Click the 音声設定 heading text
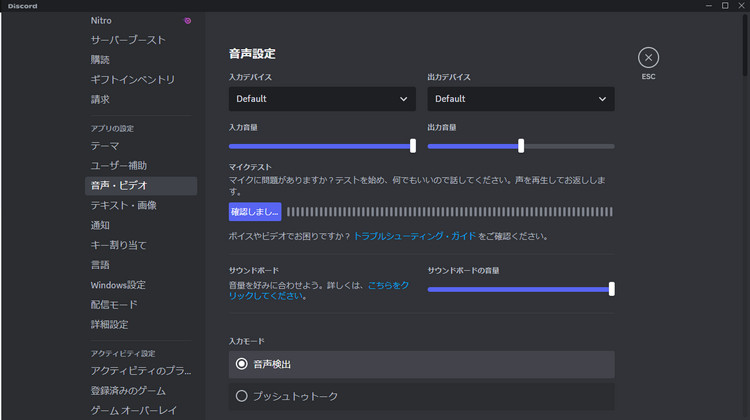Screen dimensions: 750x420 pos(252,54)
